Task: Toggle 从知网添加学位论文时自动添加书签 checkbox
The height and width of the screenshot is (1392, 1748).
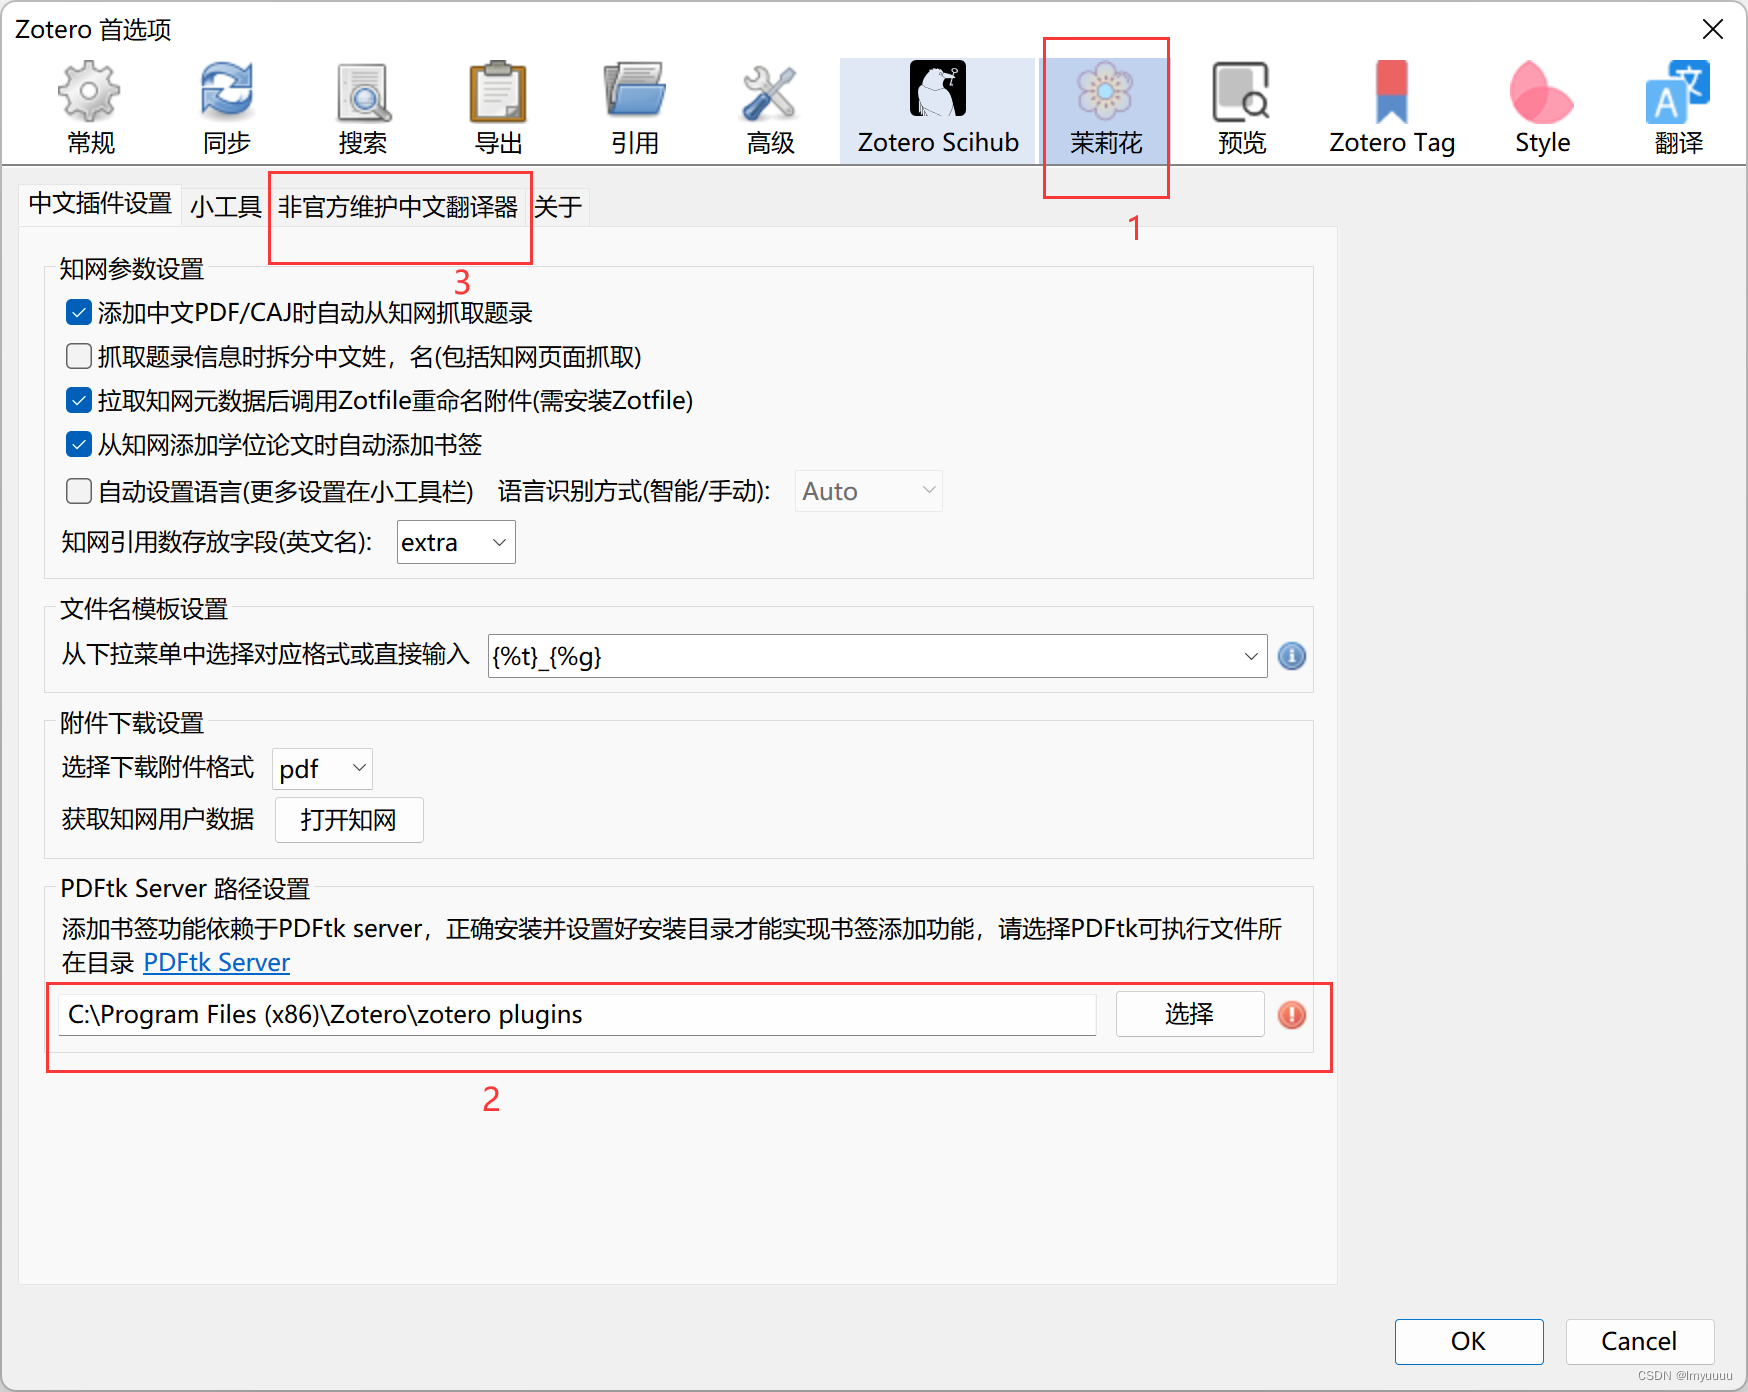Action: 79,445
